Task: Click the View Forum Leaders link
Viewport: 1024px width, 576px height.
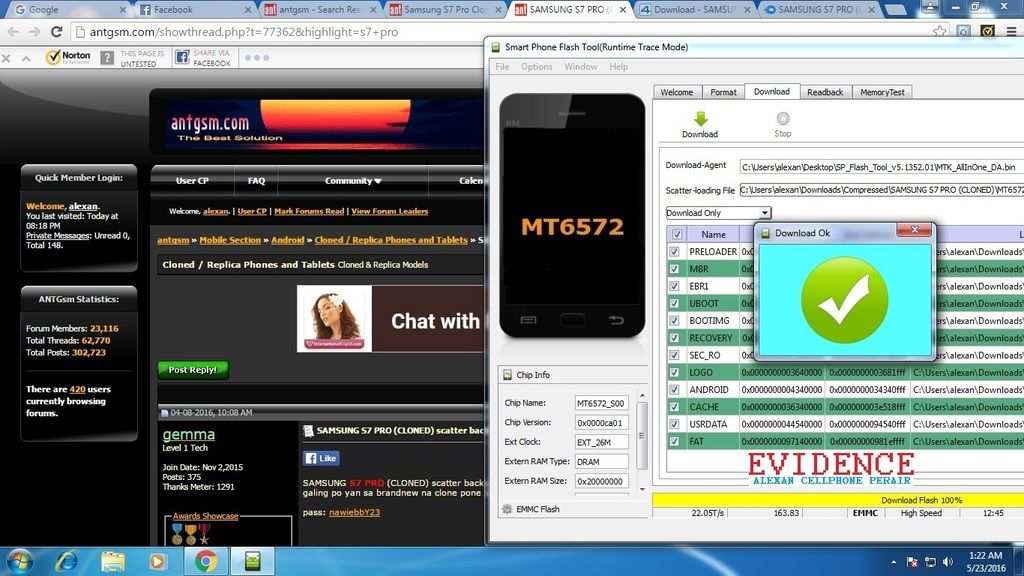Action: (390, 211)
